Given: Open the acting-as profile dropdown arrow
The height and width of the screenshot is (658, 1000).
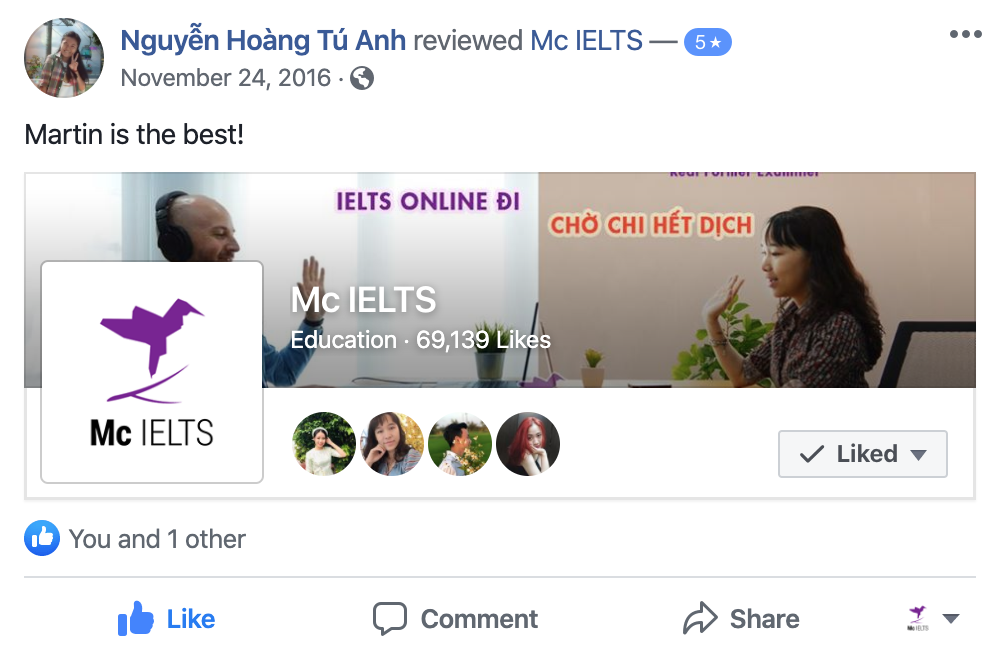Looking at the screenshot, I should 950,618.
